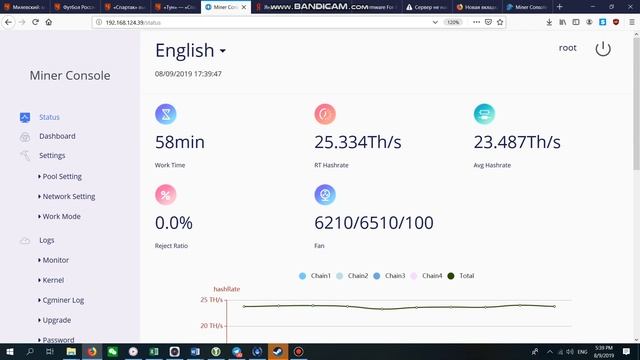This screenshot has width=640, height=360.
Task: Click the browser Home icon
Action: click(x=49, y=22)
